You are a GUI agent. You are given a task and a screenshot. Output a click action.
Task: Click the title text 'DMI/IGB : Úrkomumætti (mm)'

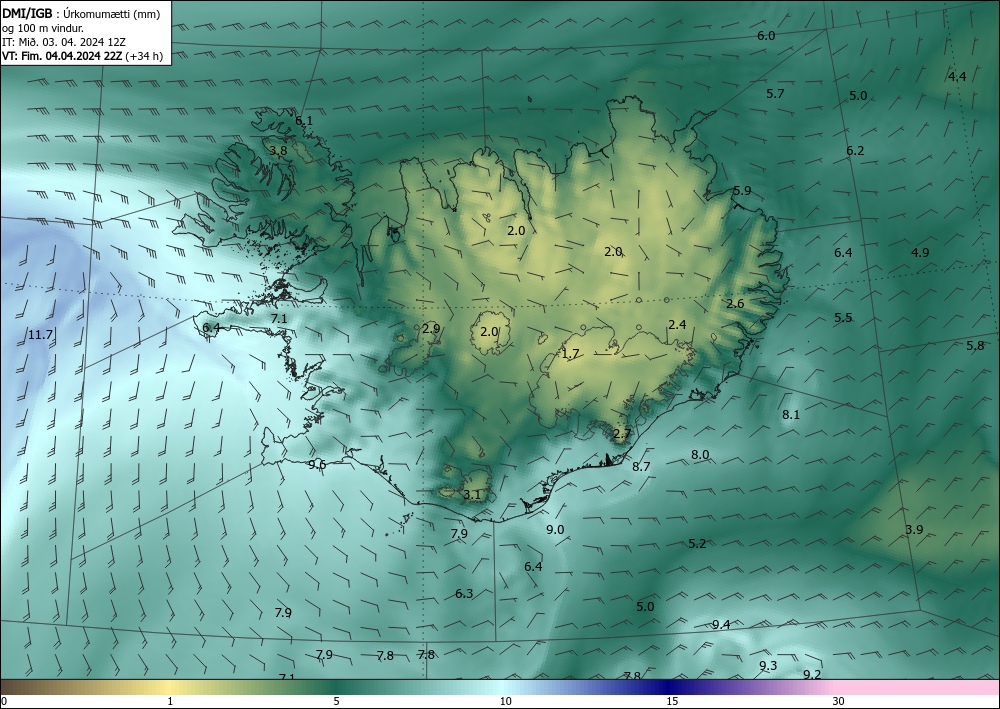(80, 14)
